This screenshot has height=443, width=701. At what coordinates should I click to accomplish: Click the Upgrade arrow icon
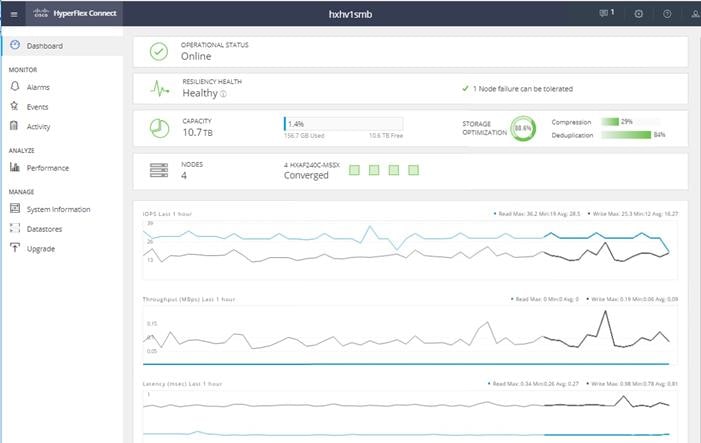(x=15, y=247)
